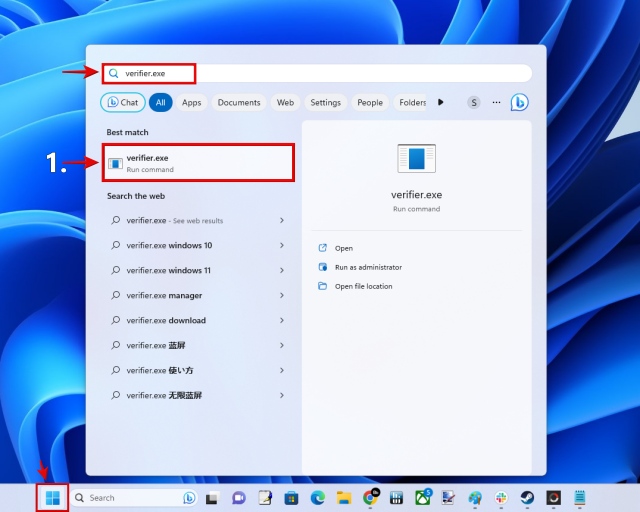640x512 pixels.
Task: Open the Xbox app in the taskbar
Action: 423,498
